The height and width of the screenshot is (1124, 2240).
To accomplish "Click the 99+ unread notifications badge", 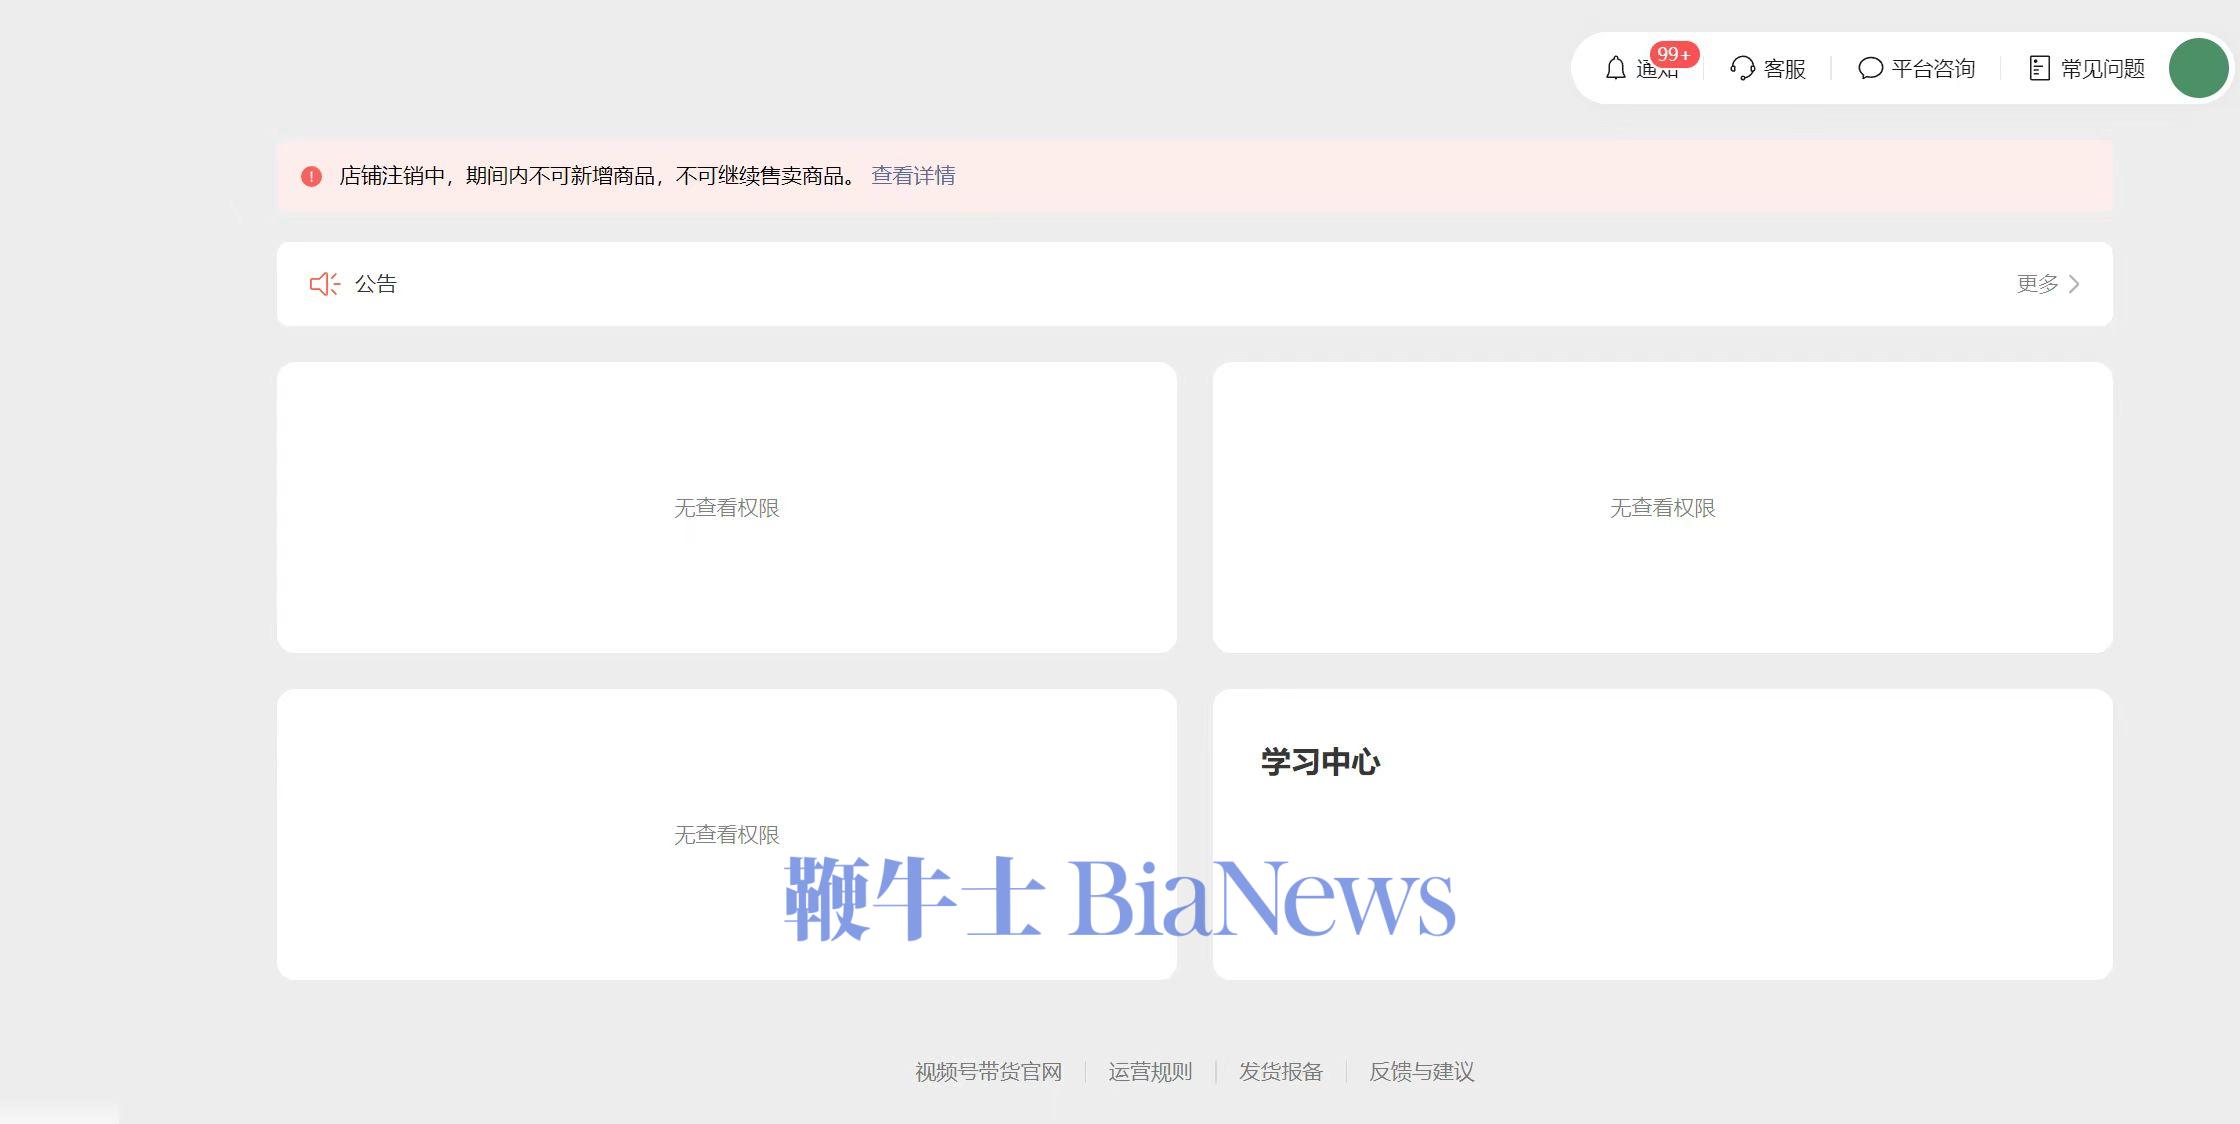I will 1673,54.
